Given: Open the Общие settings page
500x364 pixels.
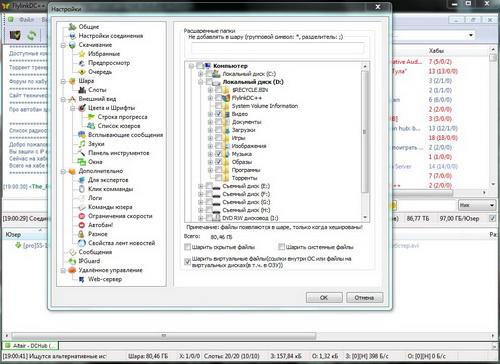Looking at the screenshot, I should (x=88, y=27).
